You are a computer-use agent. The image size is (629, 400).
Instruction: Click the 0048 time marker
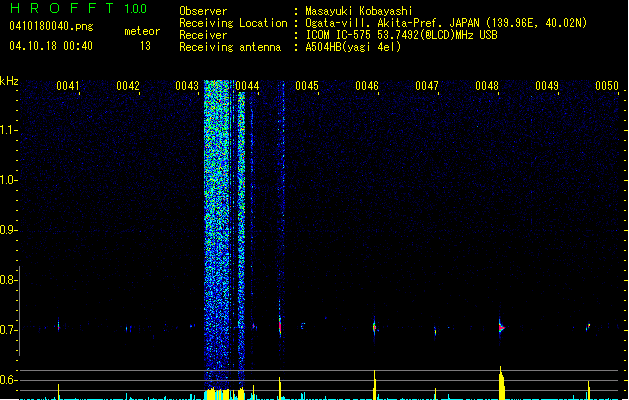click(487, 86)
